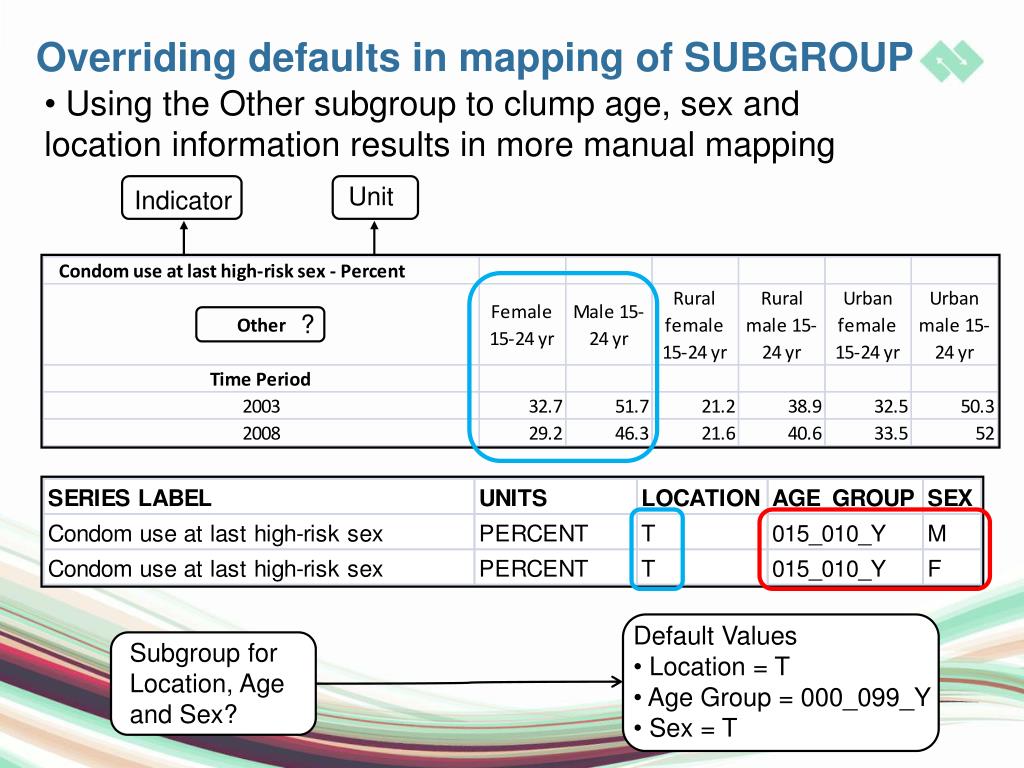Viewport: 1024px width, 768px height.
Task: Select the 'Urban female 15-24 yr' column header
Action: pyautogui.click(x=867, y=325)
